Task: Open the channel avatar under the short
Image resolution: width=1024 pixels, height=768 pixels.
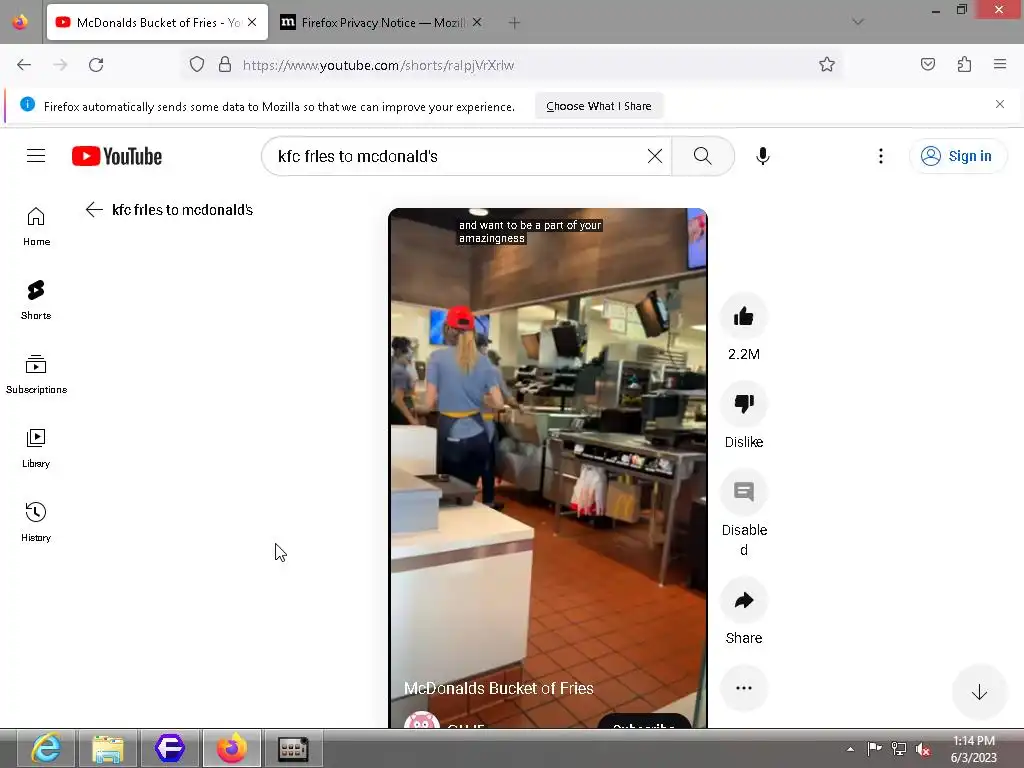Action: 422,720
